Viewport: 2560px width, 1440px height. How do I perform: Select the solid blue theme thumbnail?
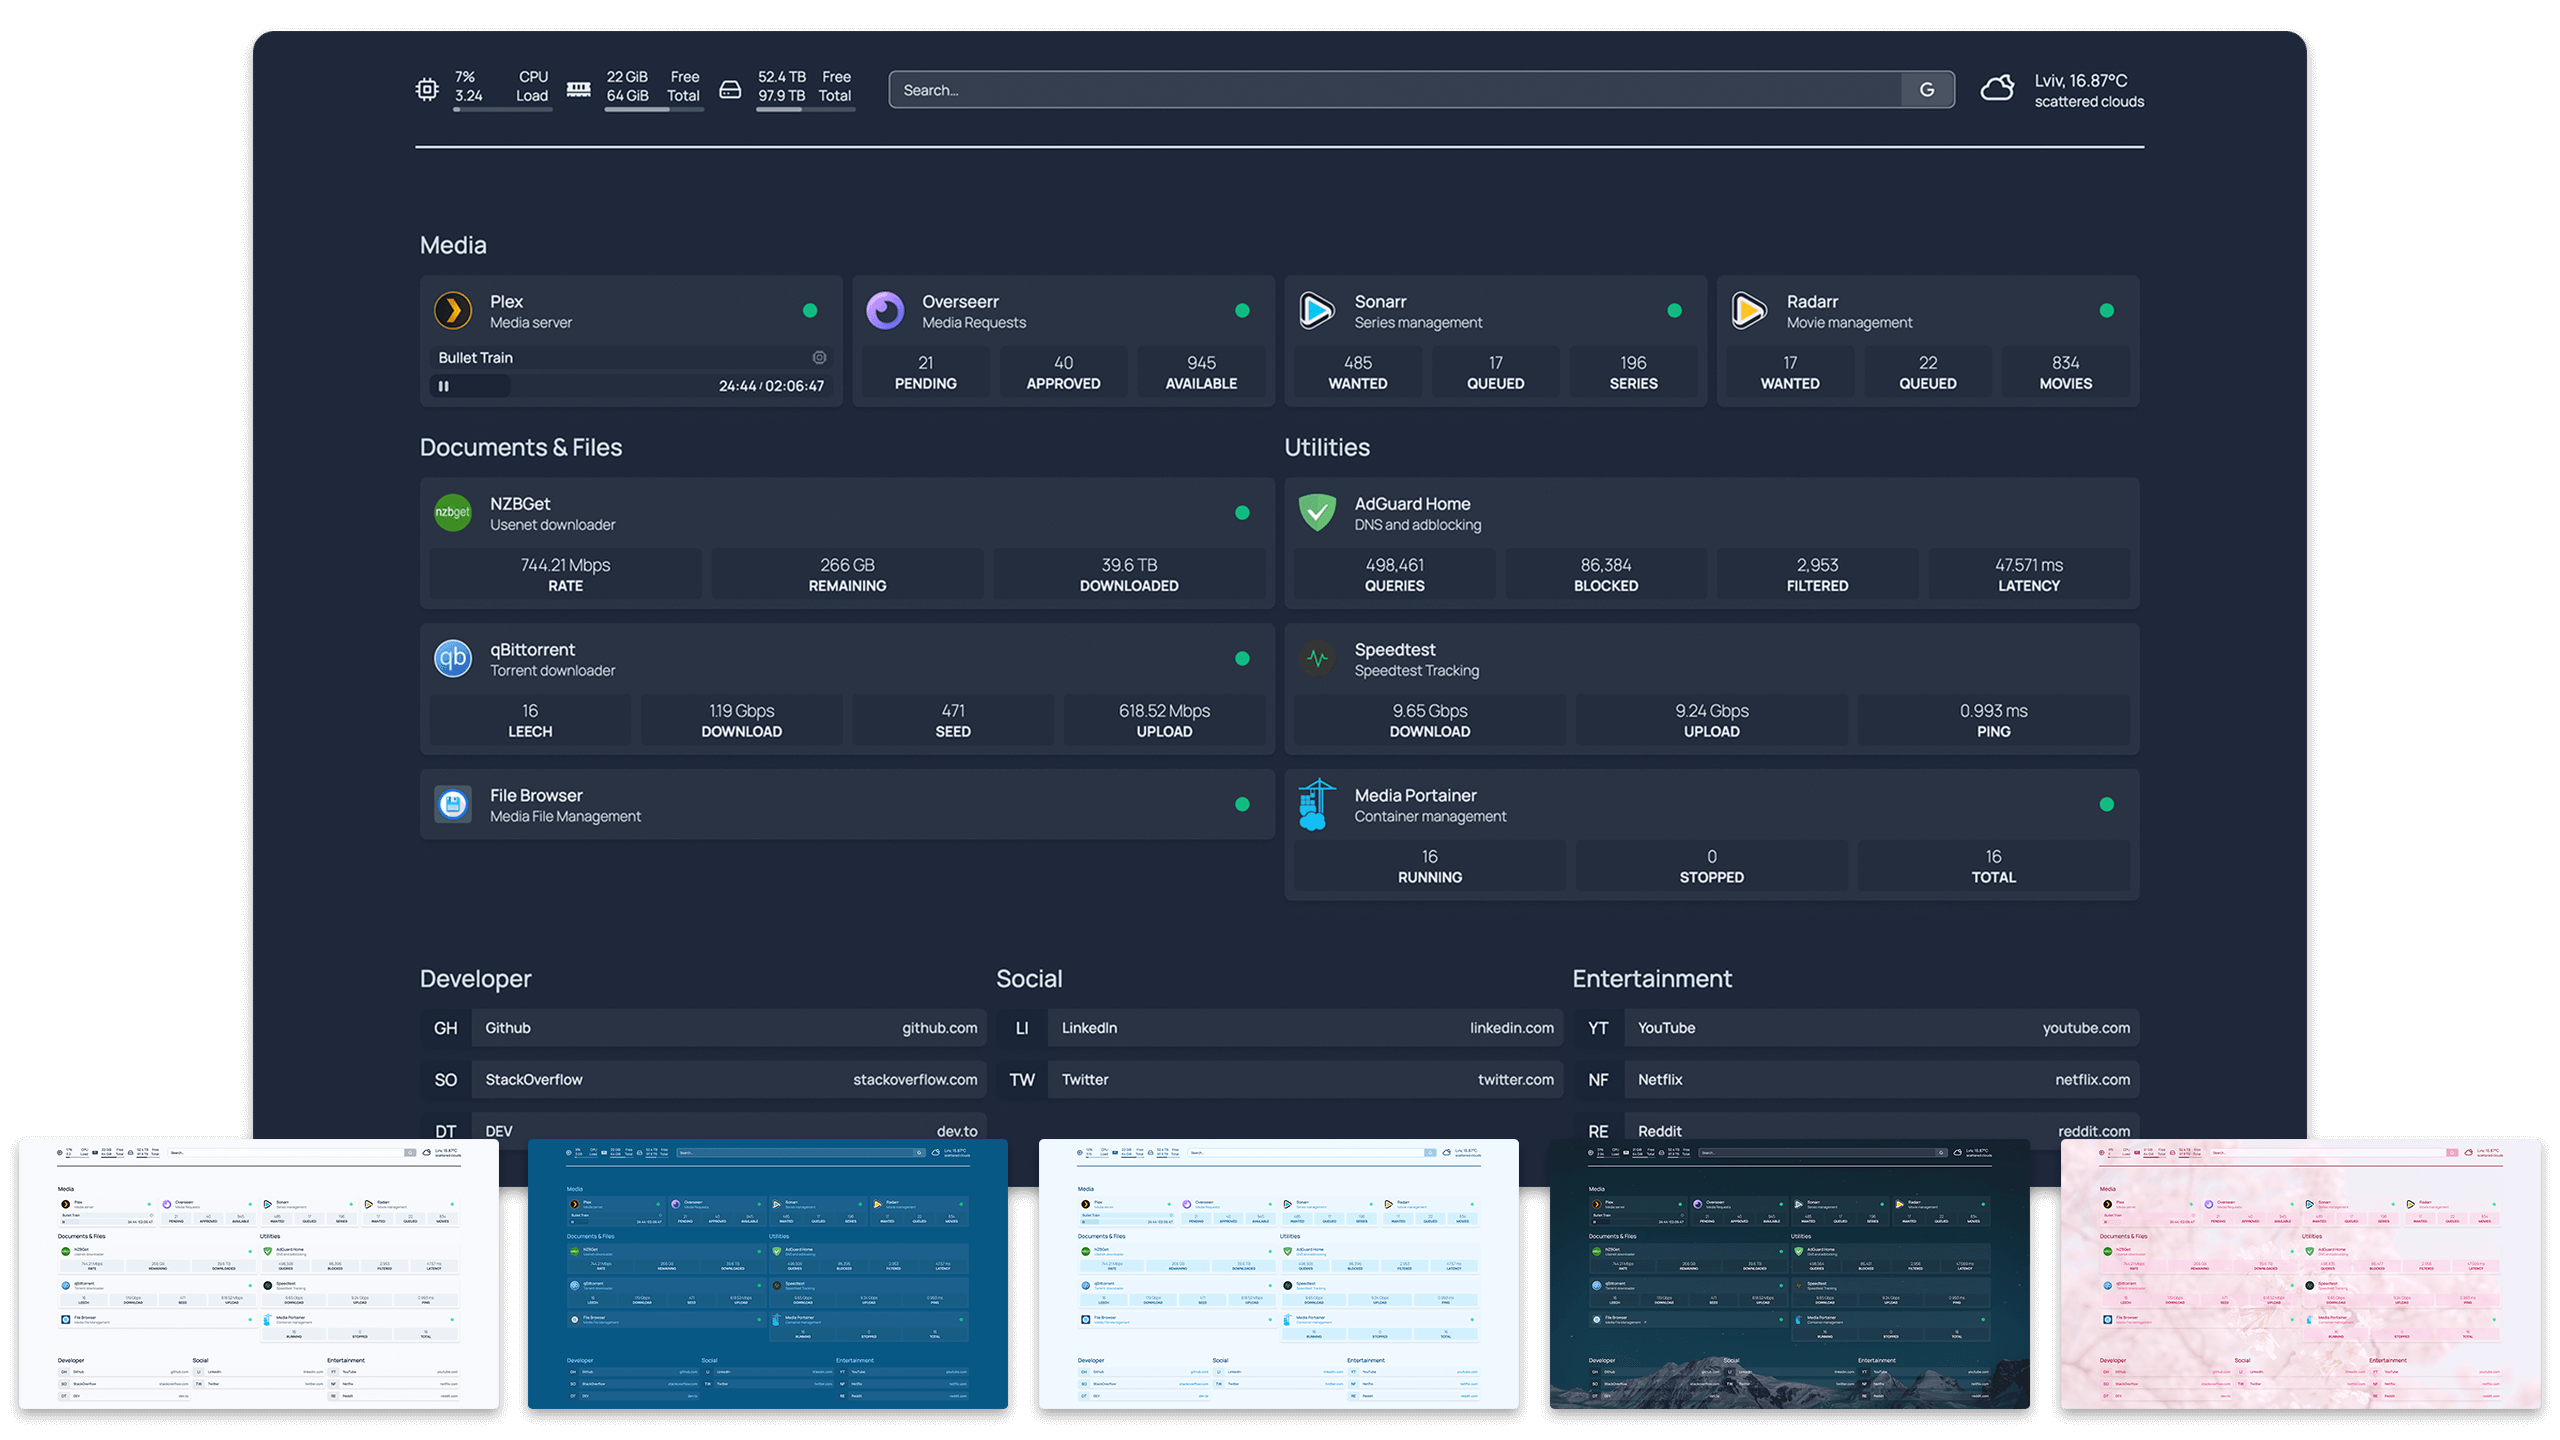tap(767, 1274)
